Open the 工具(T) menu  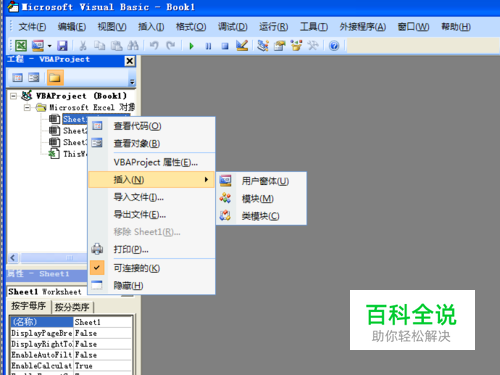point(314,27)
